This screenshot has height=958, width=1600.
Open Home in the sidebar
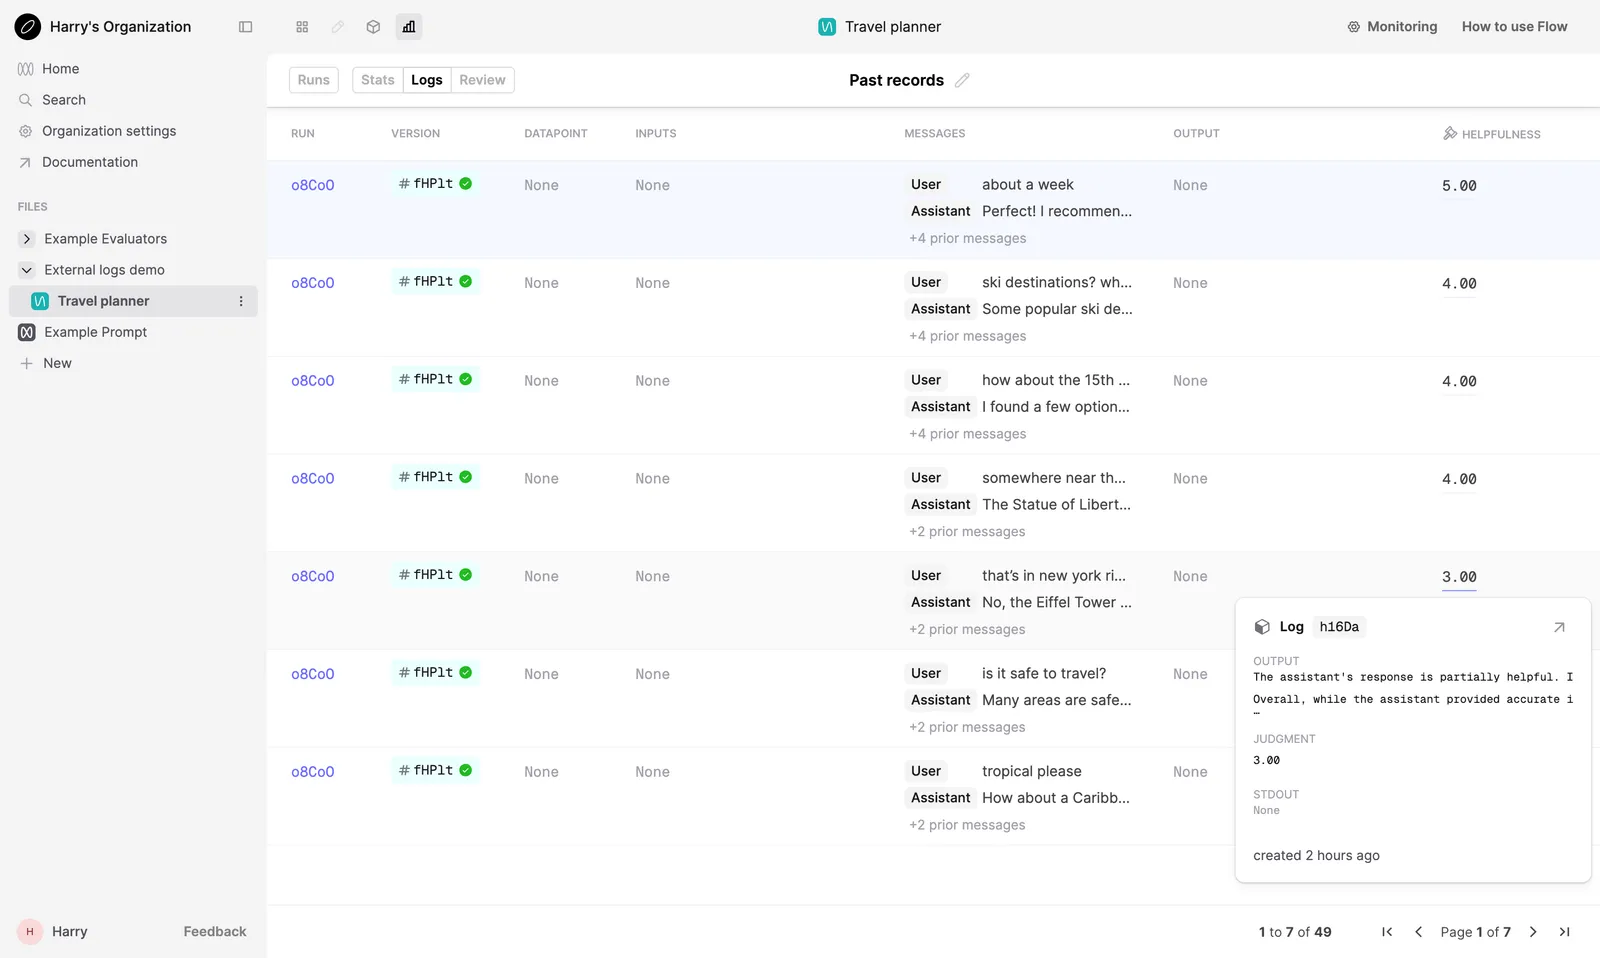[60, 69]
